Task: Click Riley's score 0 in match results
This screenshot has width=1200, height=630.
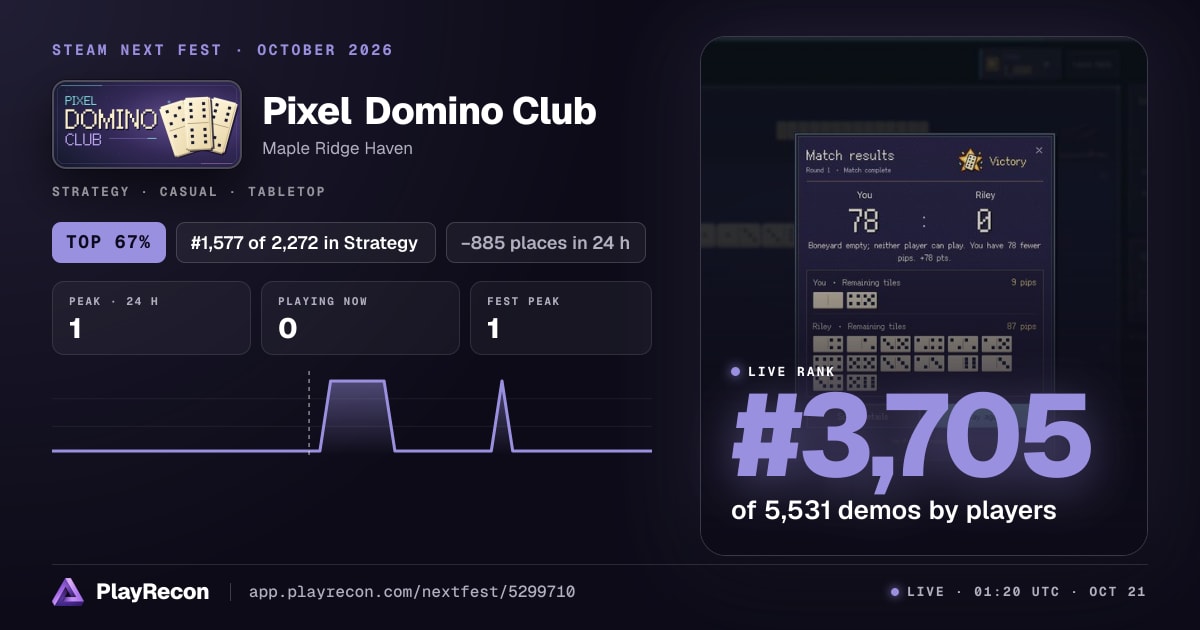Action: coord(985,220)
